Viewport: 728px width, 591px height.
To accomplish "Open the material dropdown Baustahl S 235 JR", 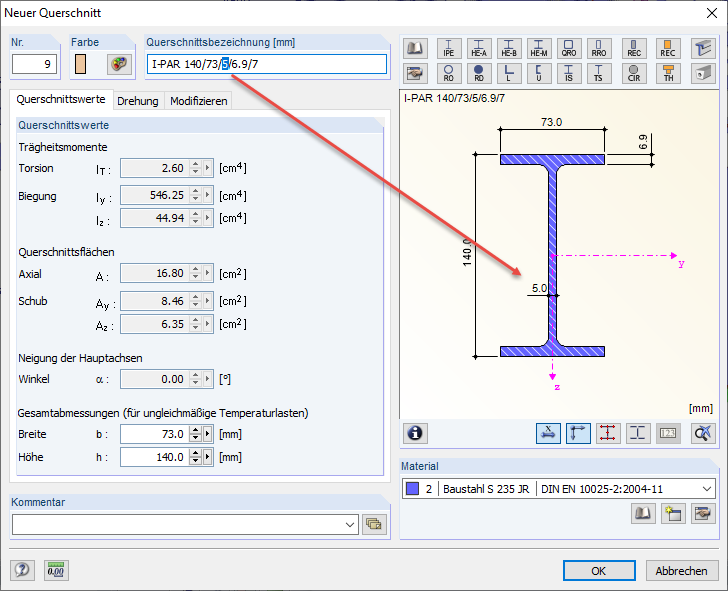I will pos(559,488).
